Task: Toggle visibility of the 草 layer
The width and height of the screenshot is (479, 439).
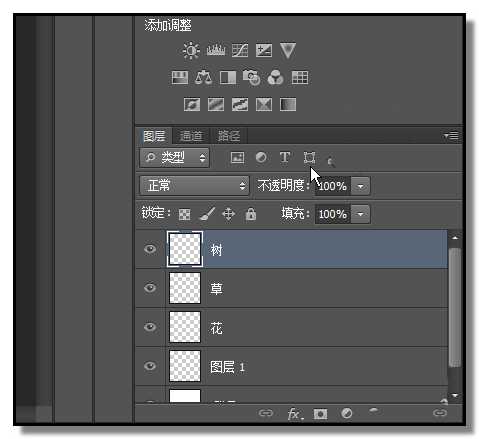Action: point(150,287)
